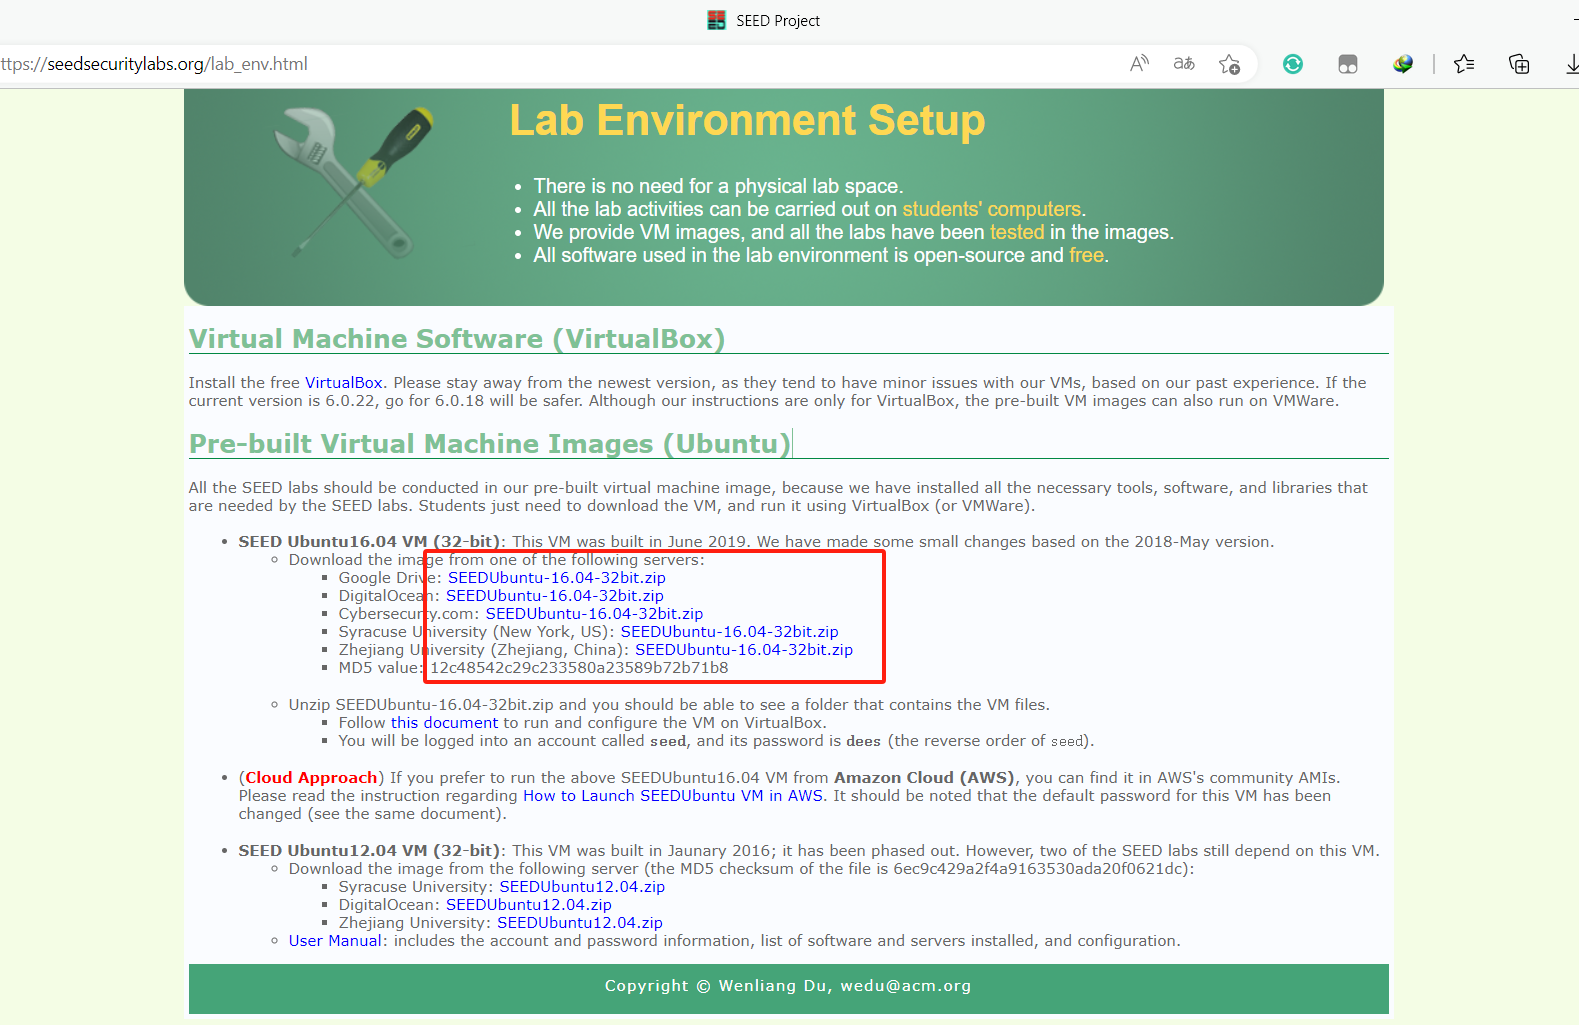Open How to Launch SEEDUbuntu VM in AWS

674,796
